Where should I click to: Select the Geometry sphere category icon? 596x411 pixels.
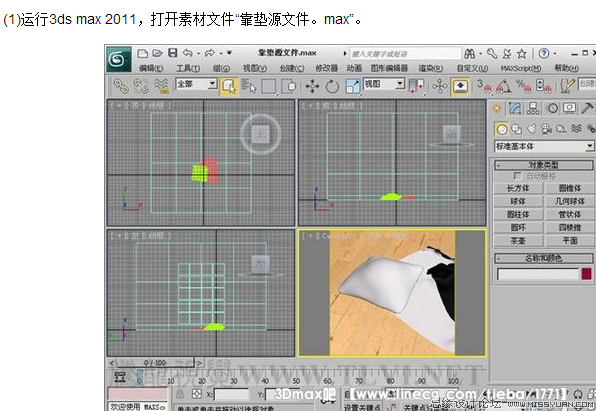(502, 129)
